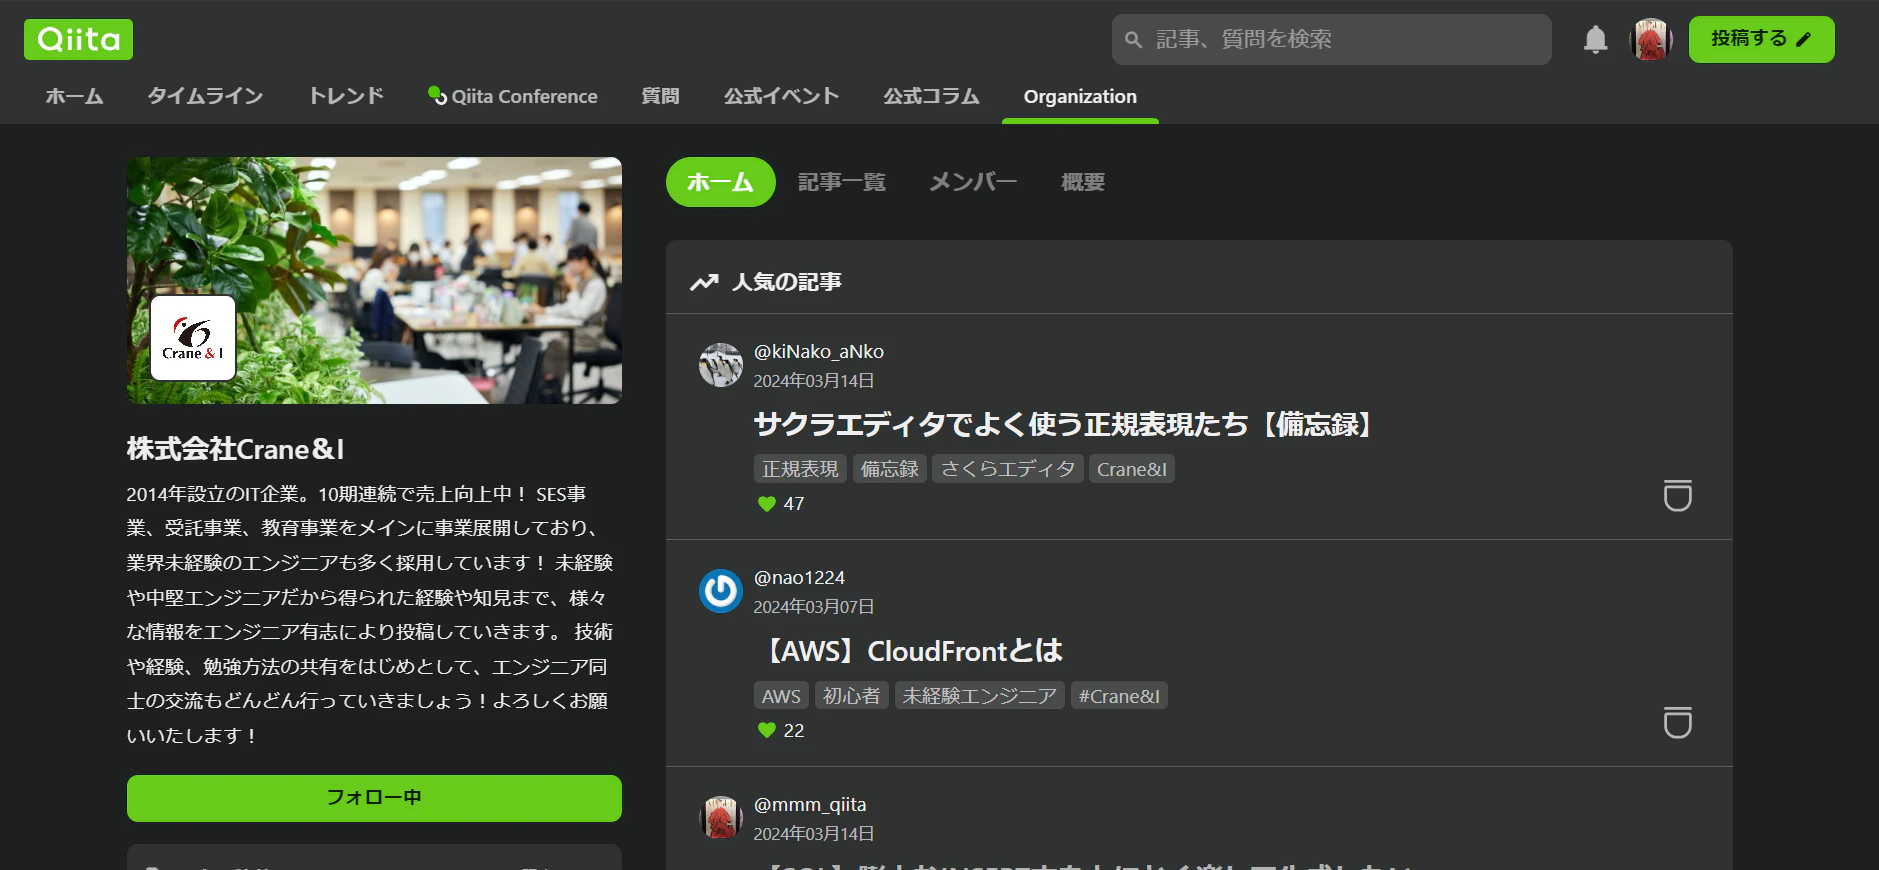The width and height of the screenshot is (1879, 870).
Task: Toggle the フォロー中 follow button
Action: click(x=374, y=798)
